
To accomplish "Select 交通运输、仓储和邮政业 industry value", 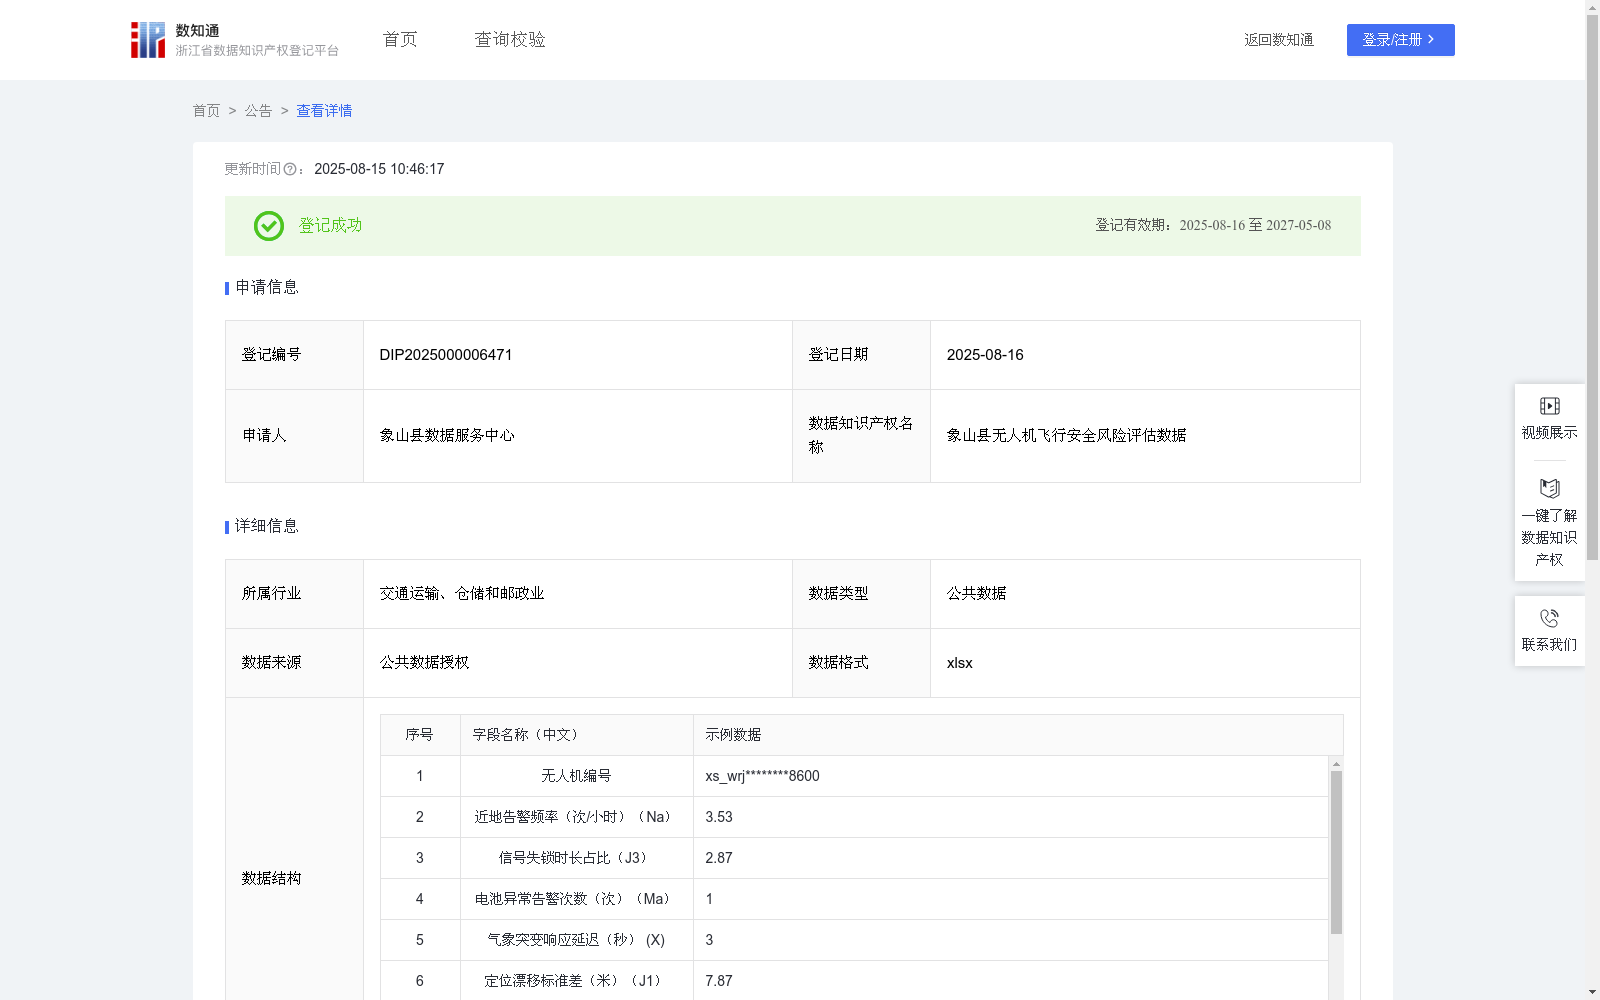I will tap(462, 594).
